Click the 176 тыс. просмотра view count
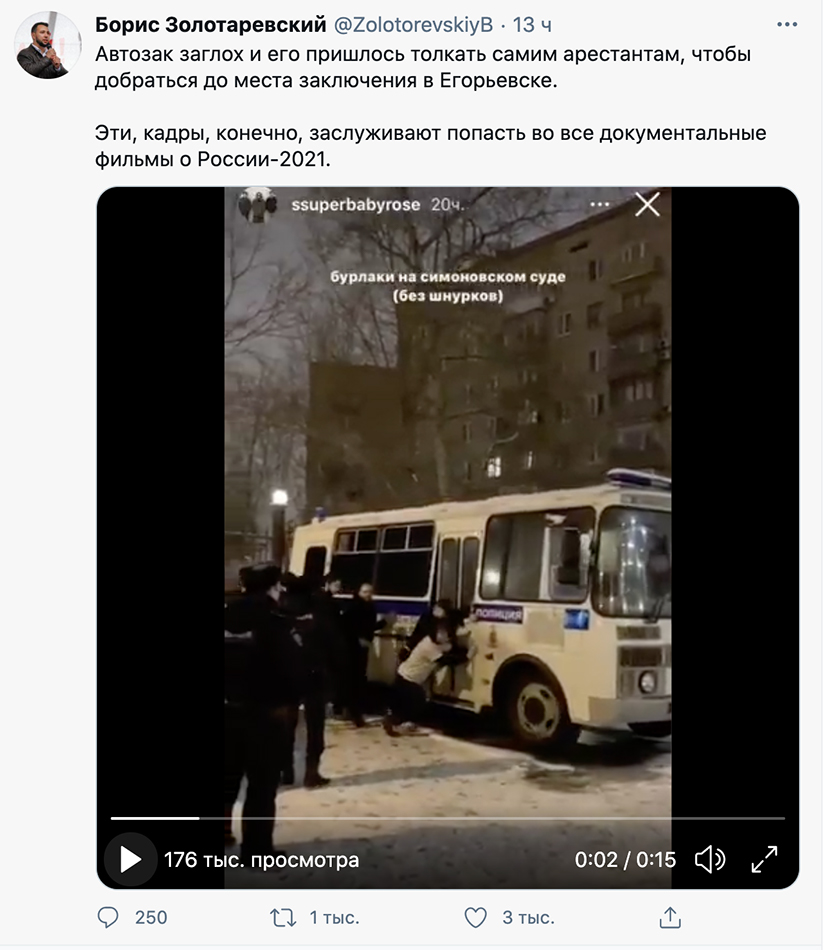Viewport: 824px width, 950px height. click(262, 860)
